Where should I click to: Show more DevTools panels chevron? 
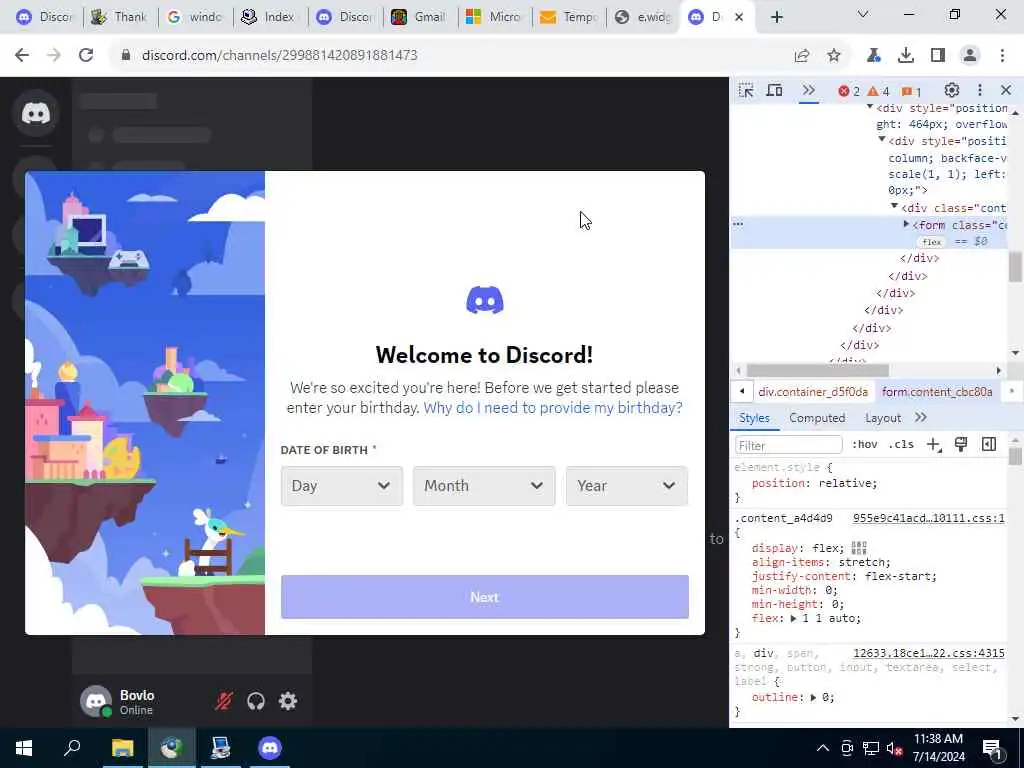pos(808,91)
